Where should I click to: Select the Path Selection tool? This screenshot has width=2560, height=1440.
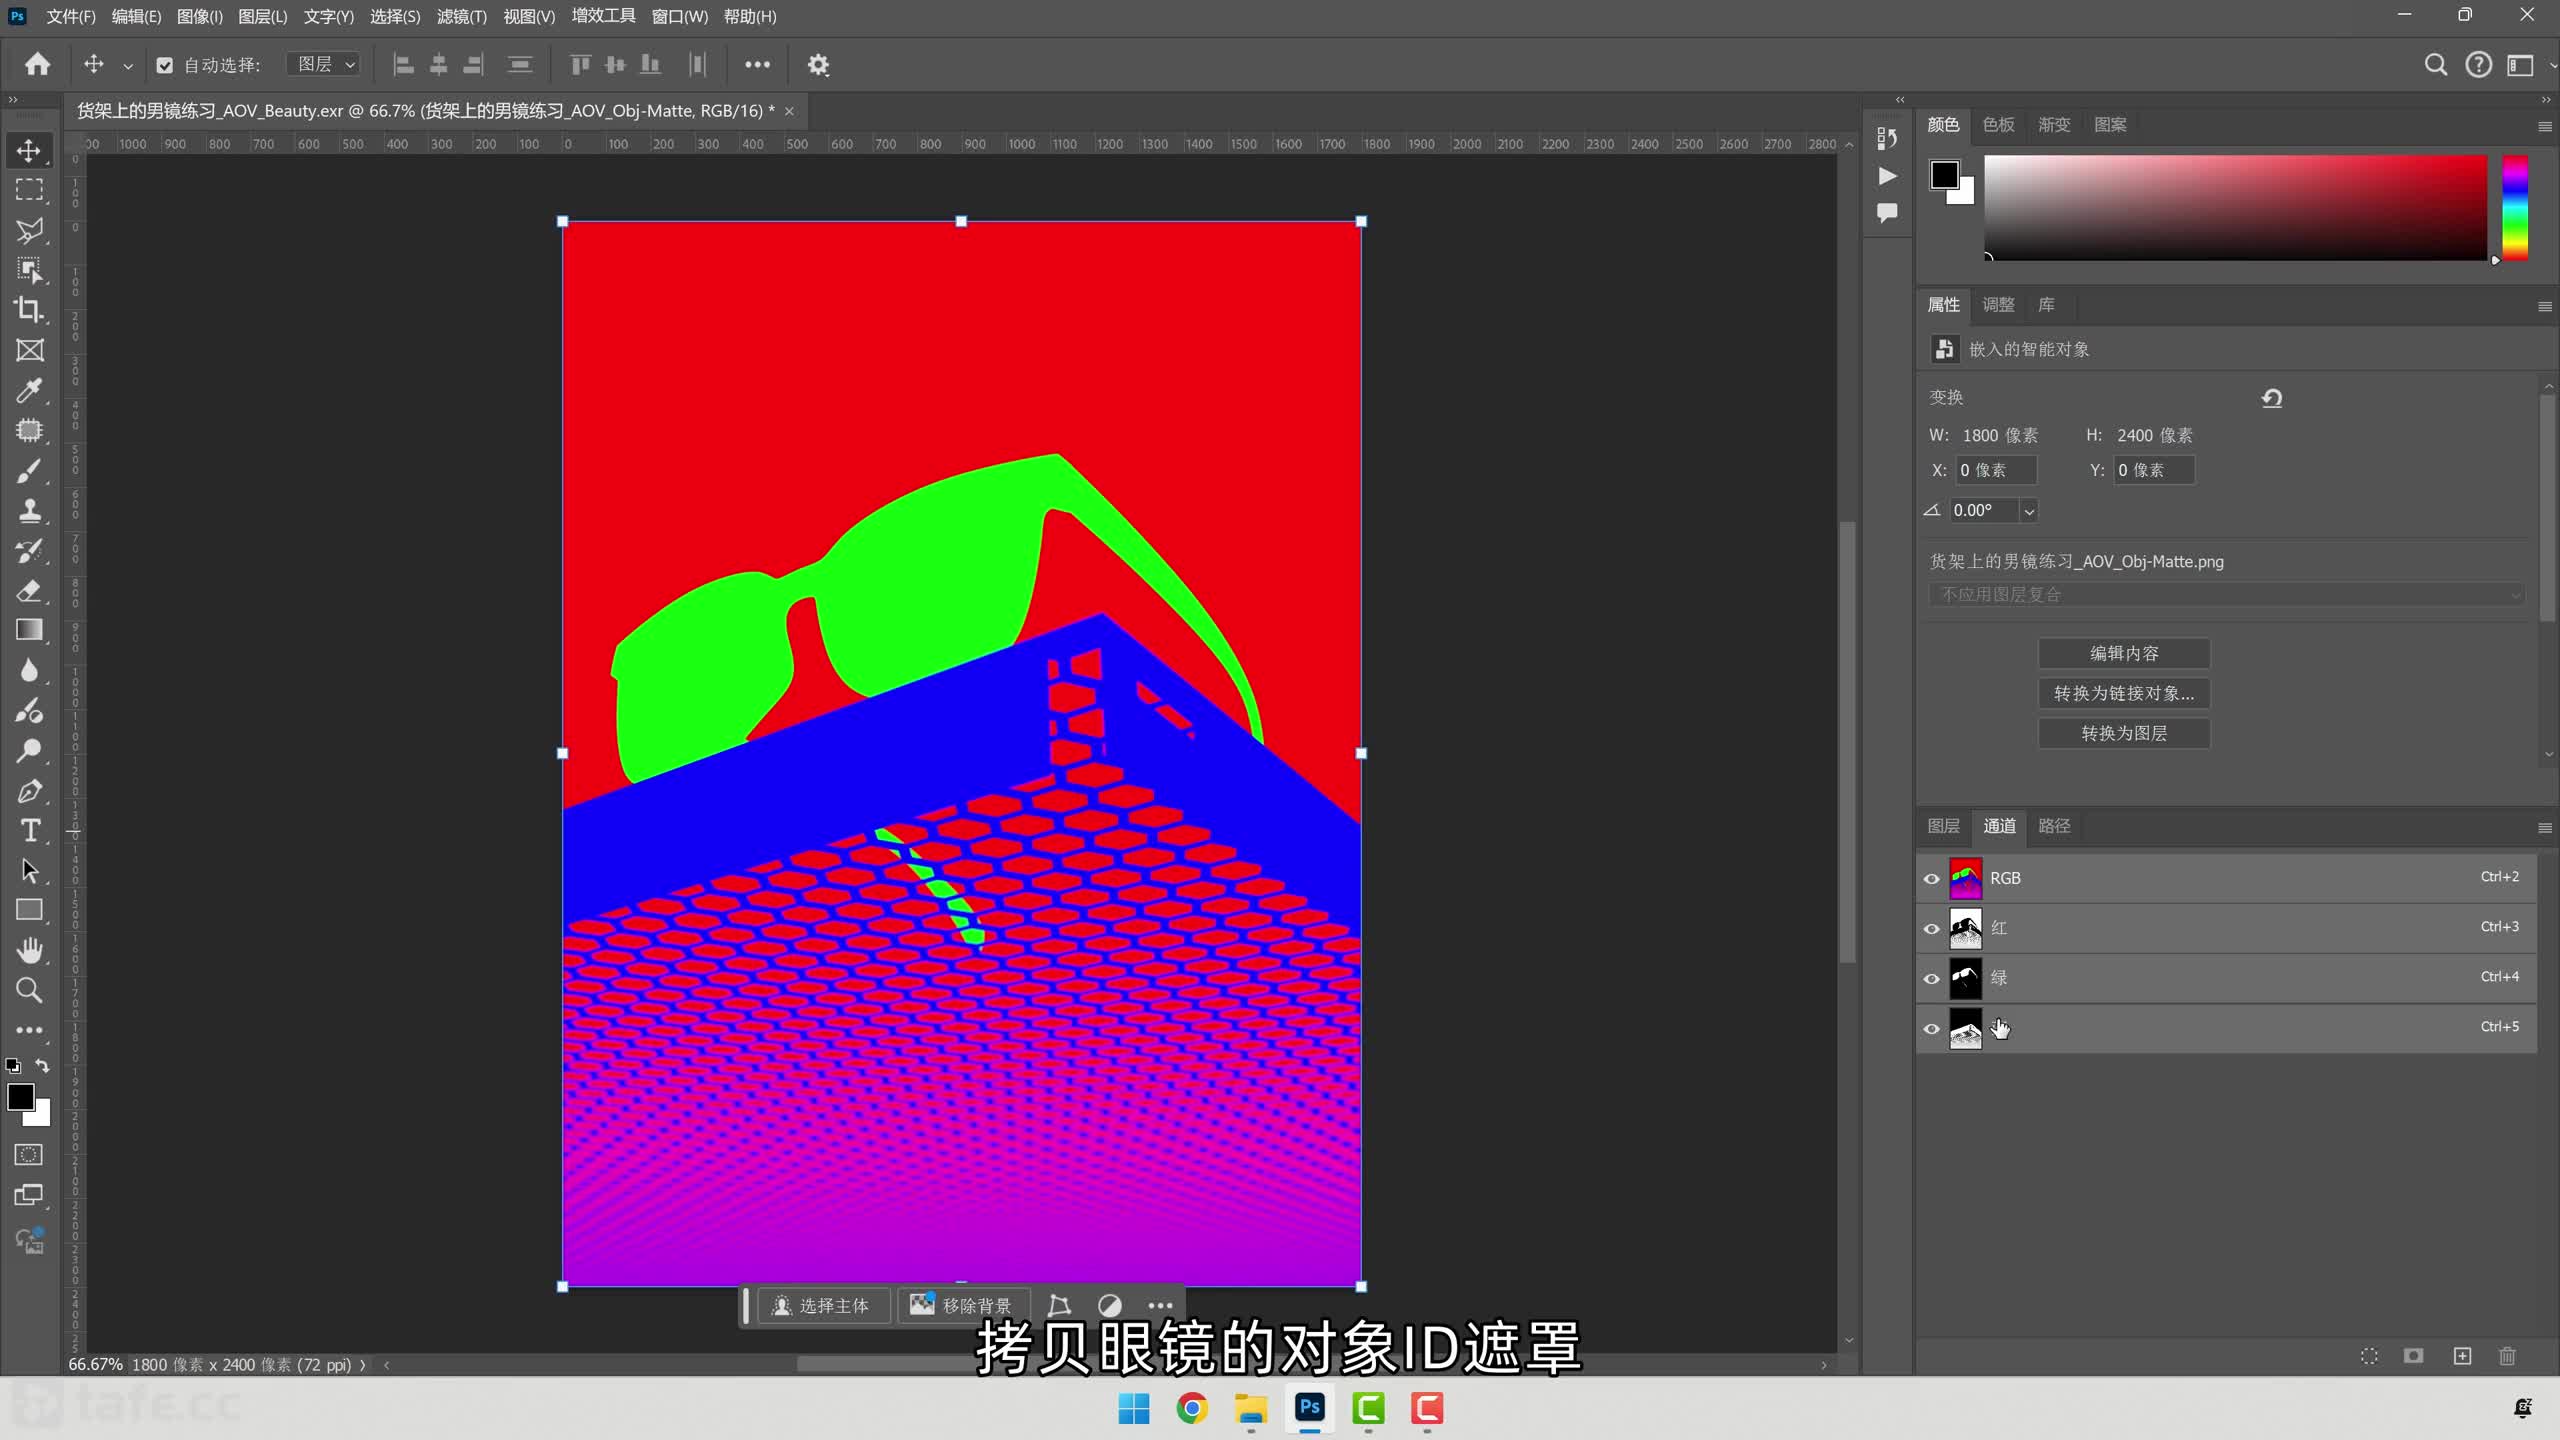click(x=29, y=870)
